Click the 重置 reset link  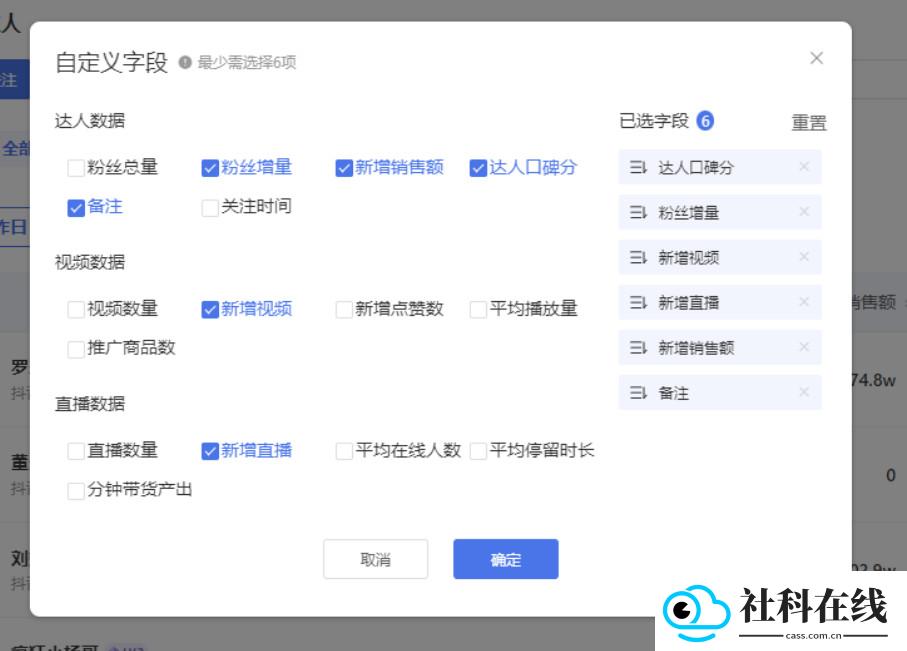coord(809,122)
